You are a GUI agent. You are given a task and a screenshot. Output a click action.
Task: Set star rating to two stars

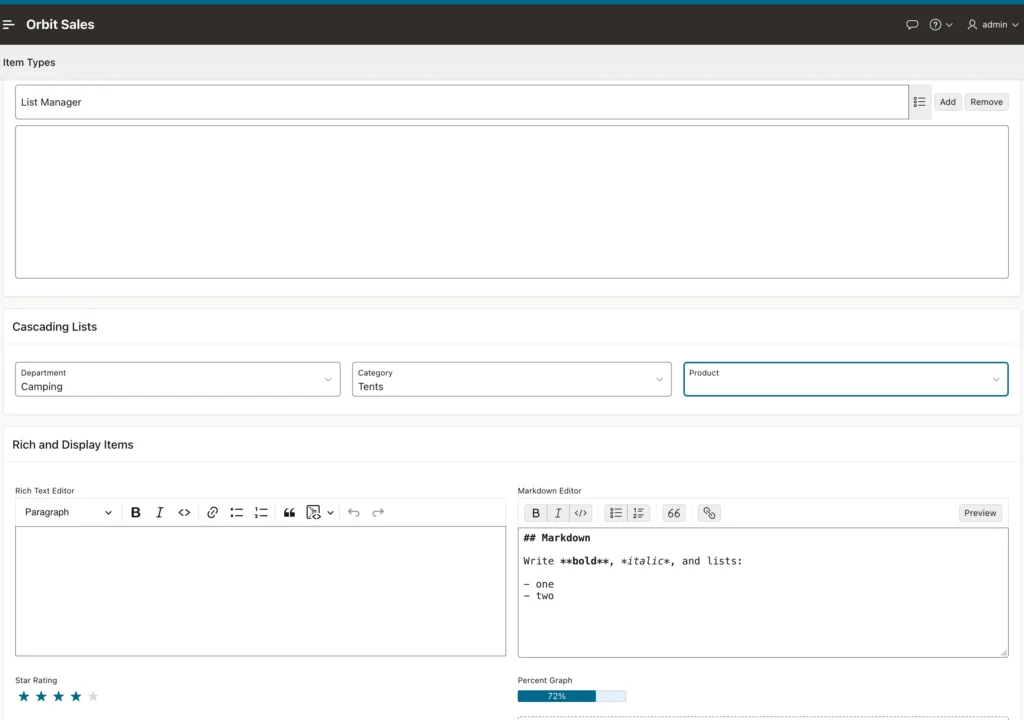click(x=41, y=696)
